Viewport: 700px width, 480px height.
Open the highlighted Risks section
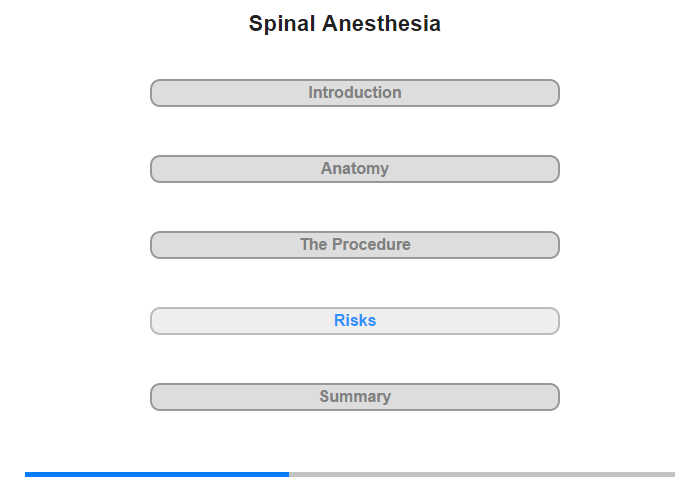pos(355,321)
